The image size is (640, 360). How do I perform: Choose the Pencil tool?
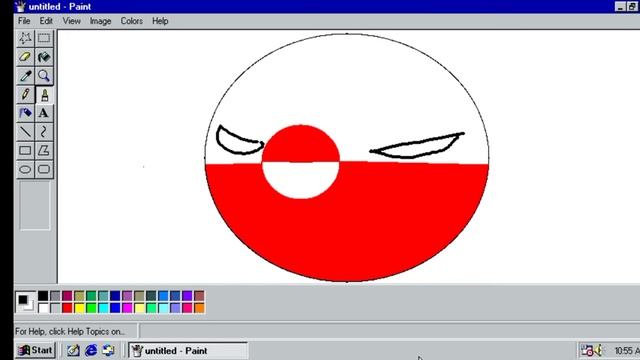tap(25, 94)
